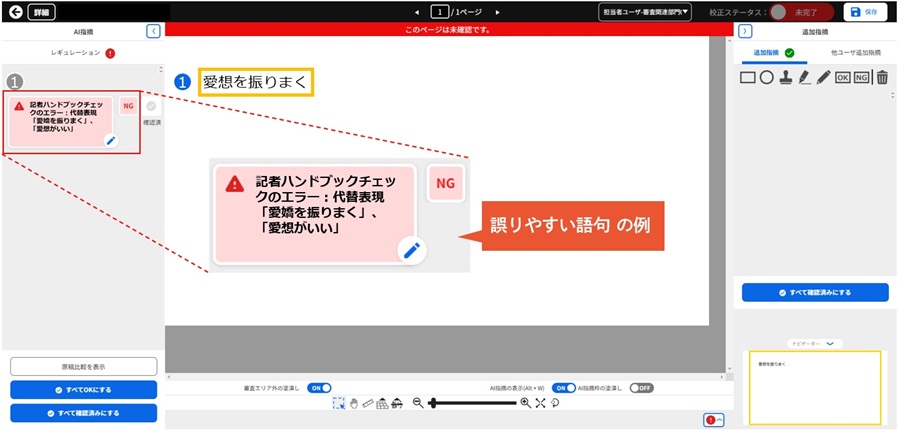Collapse the right 追加指摘 panel
The image size is (900, 430).
coord(745,31)
